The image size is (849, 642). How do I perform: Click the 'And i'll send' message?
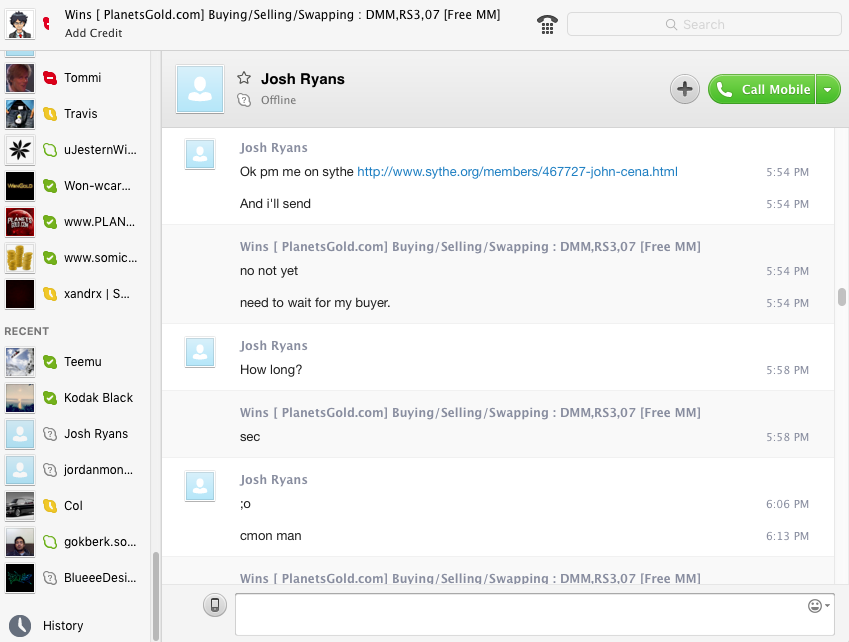pyautogui.click(x=275, y=204)
